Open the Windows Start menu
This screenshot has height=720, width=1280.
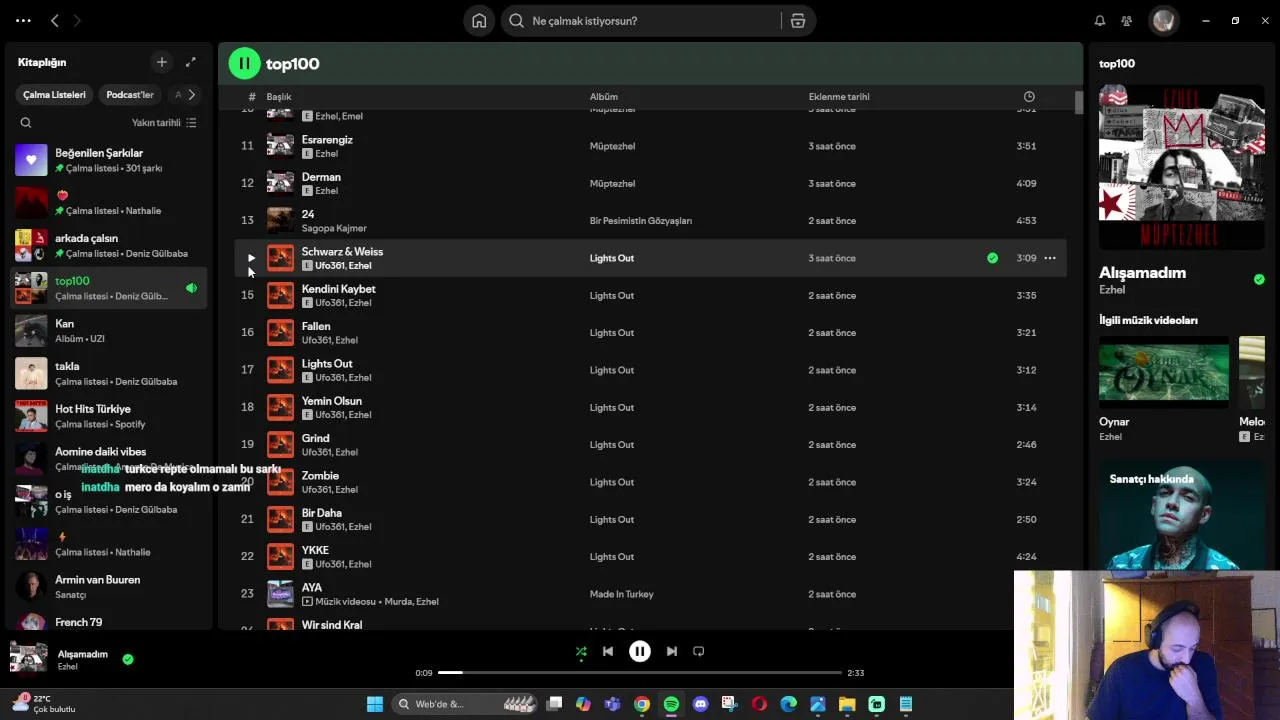[375, 704]
